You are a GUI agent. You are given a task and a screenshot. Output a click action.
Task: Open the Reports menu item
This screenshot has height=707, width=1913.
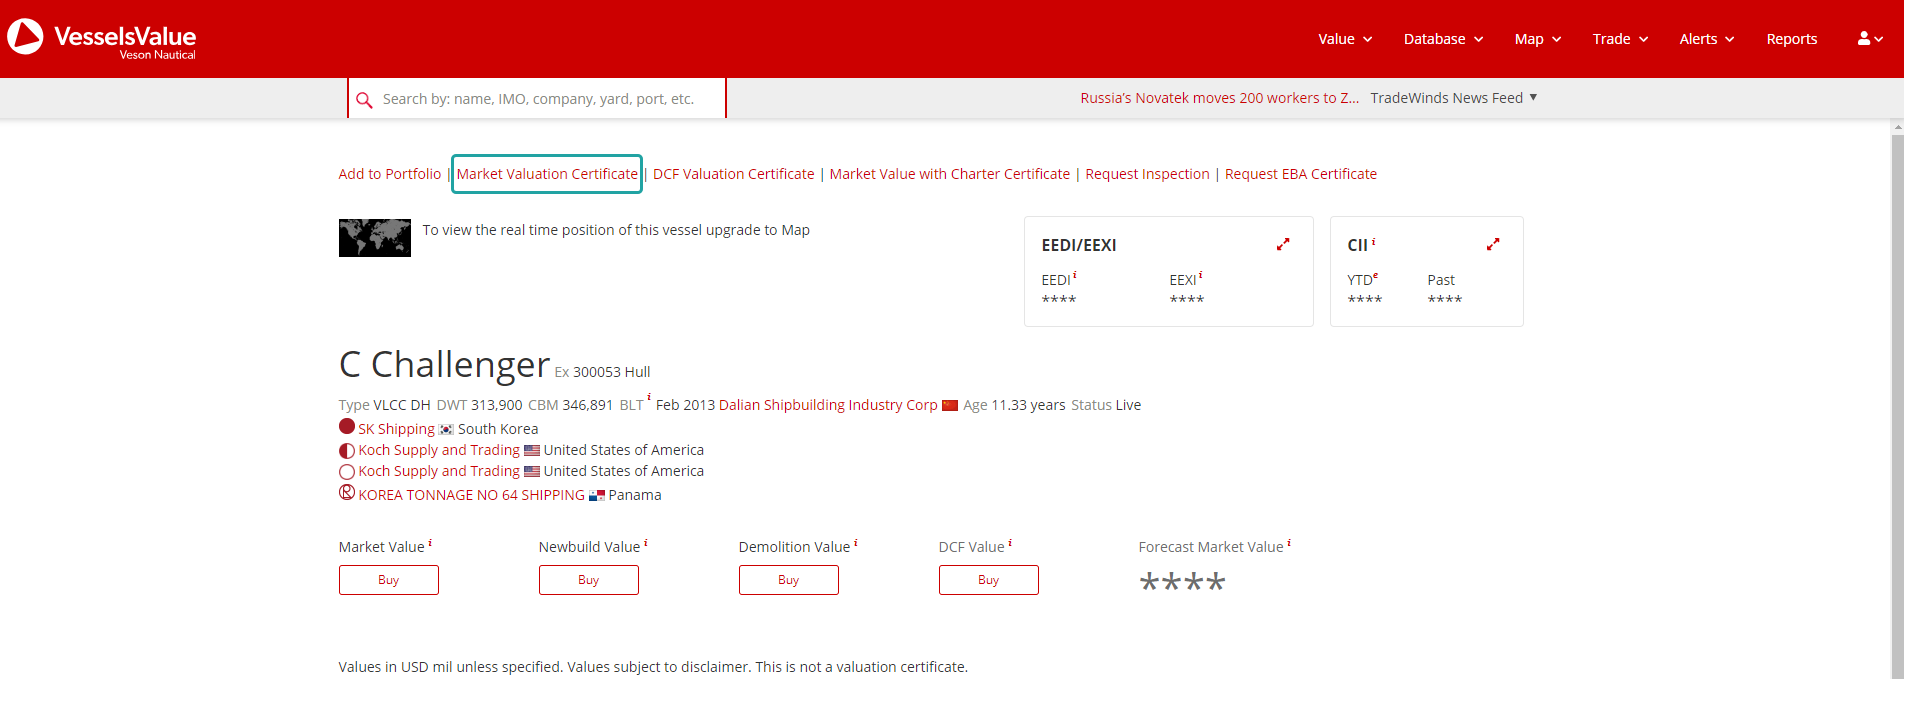click(1792, 39)
